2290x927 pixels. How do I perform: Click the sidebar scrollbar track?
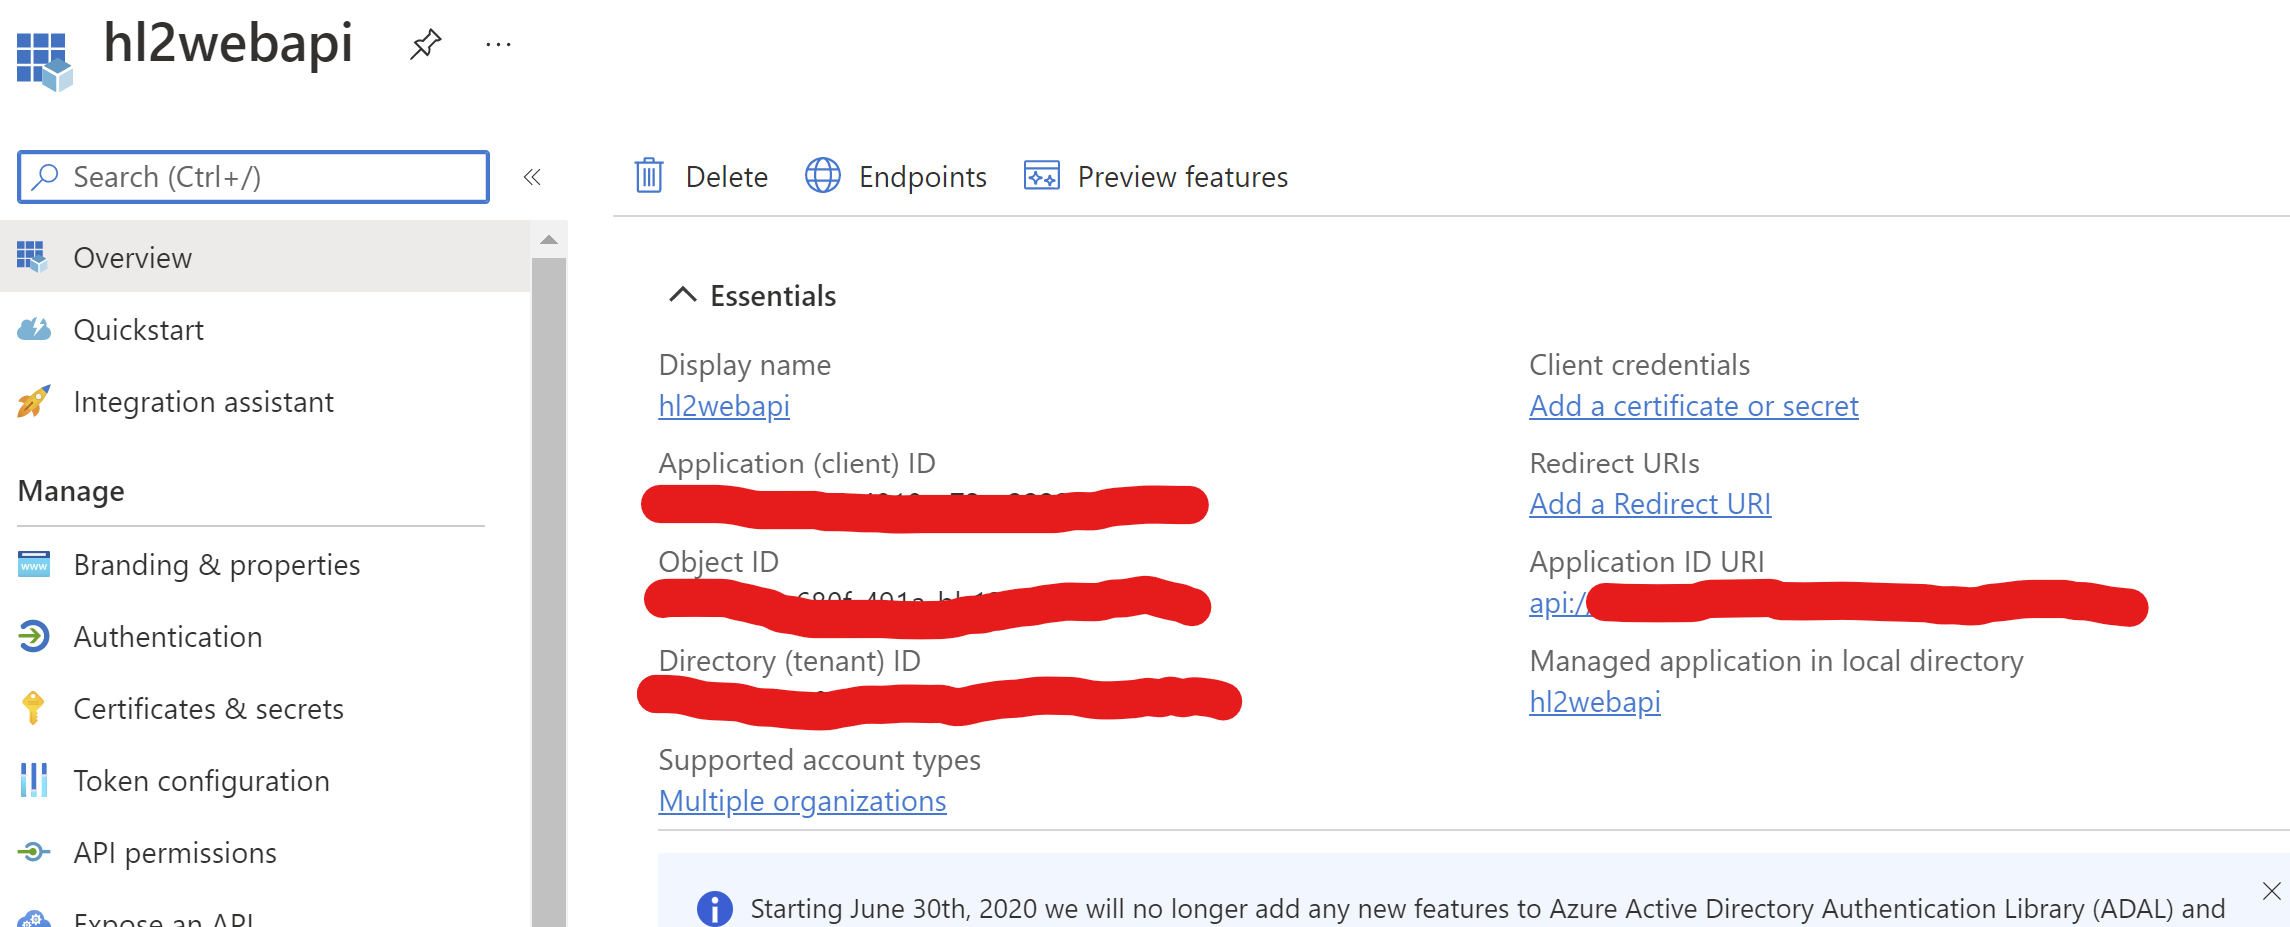548,592
